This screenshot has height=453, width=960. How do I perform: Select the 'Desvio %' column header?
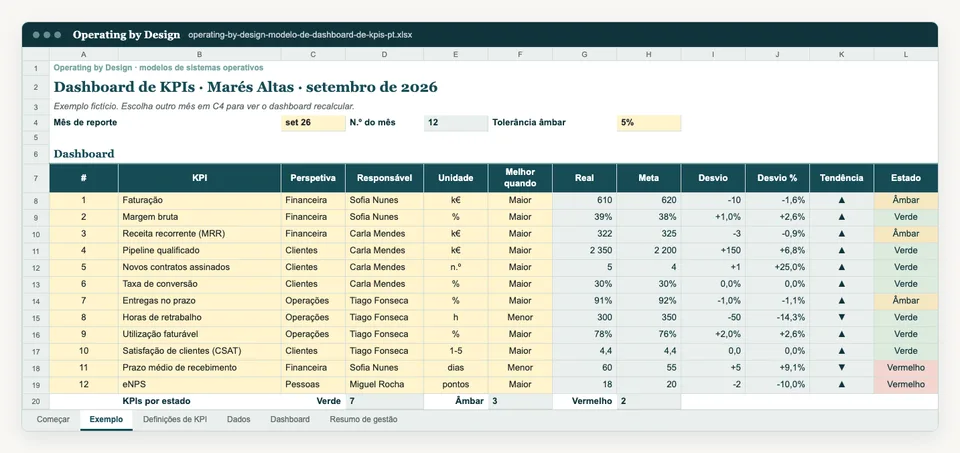tap(777, 178)
